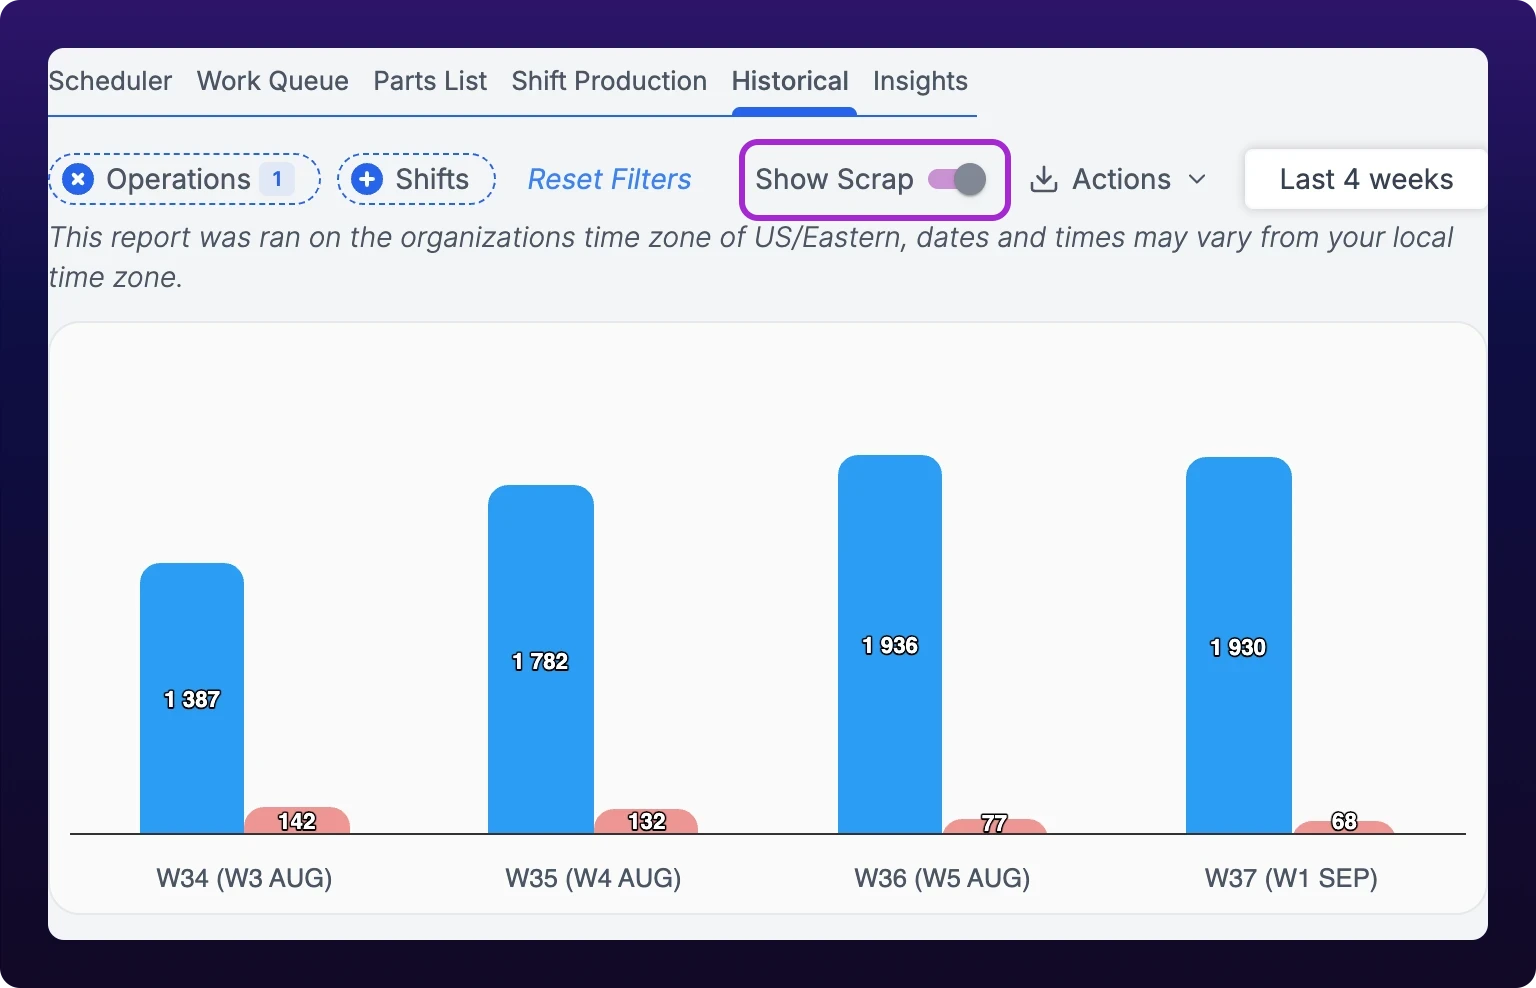This screenshot has height=988, width=1536.
Task: Click the W36 (W5 AUG) axis label
Action: [942, 878]
